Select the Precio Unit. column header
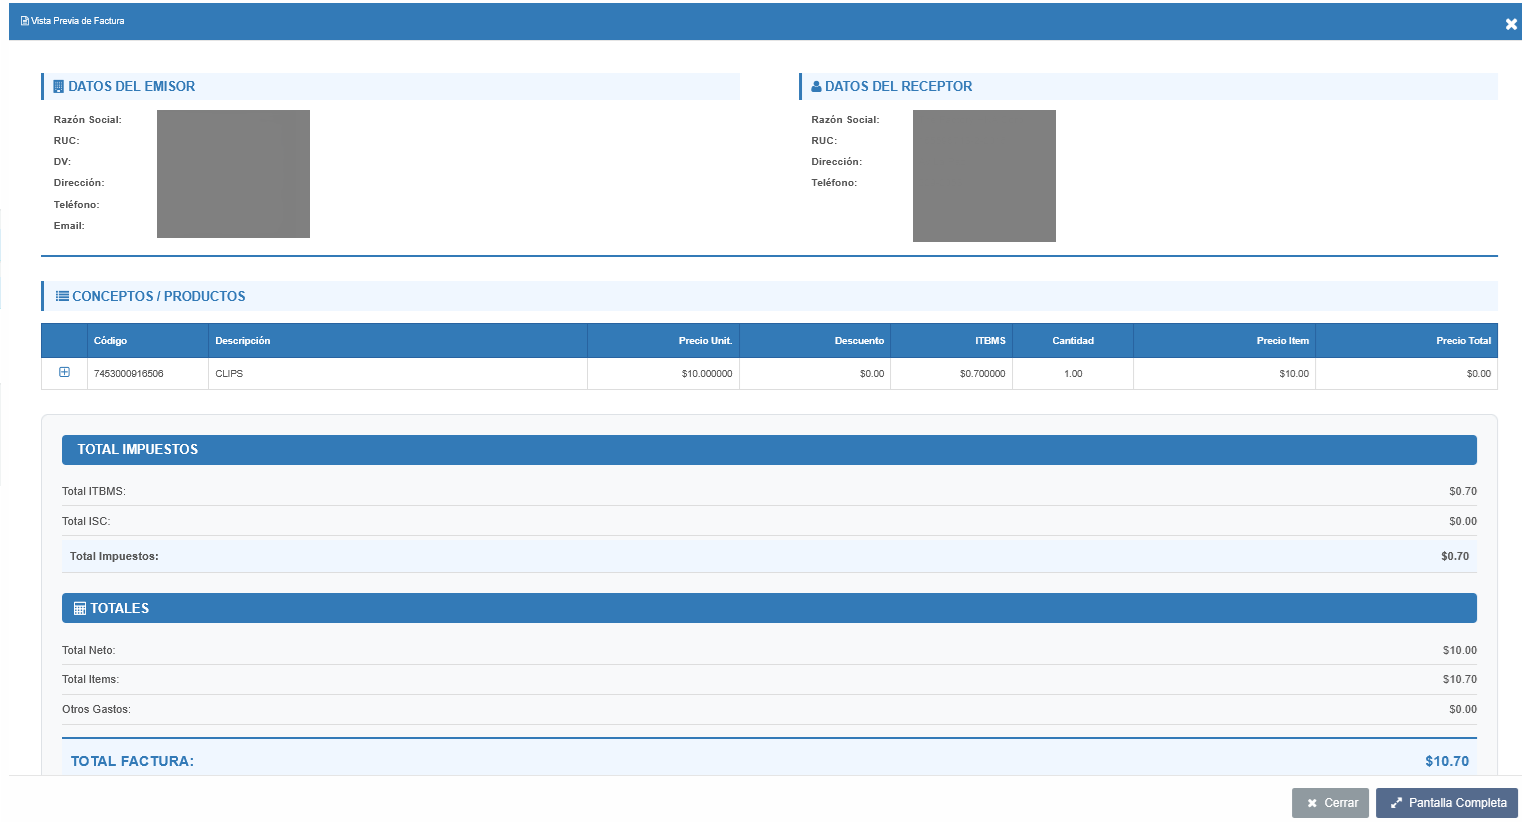The image size is (1522, 822). point(705,341)
